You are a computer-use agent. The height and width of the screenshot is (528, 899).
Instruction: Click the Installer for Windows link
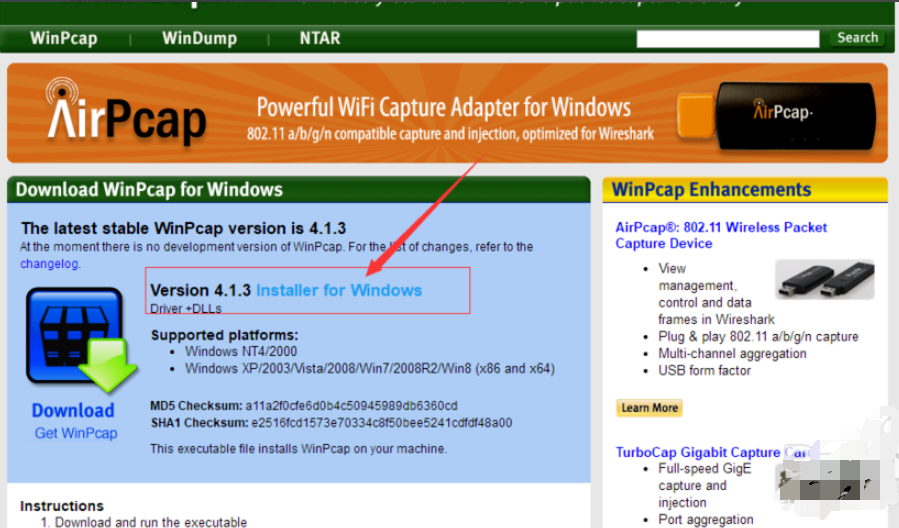click(339, 290)
